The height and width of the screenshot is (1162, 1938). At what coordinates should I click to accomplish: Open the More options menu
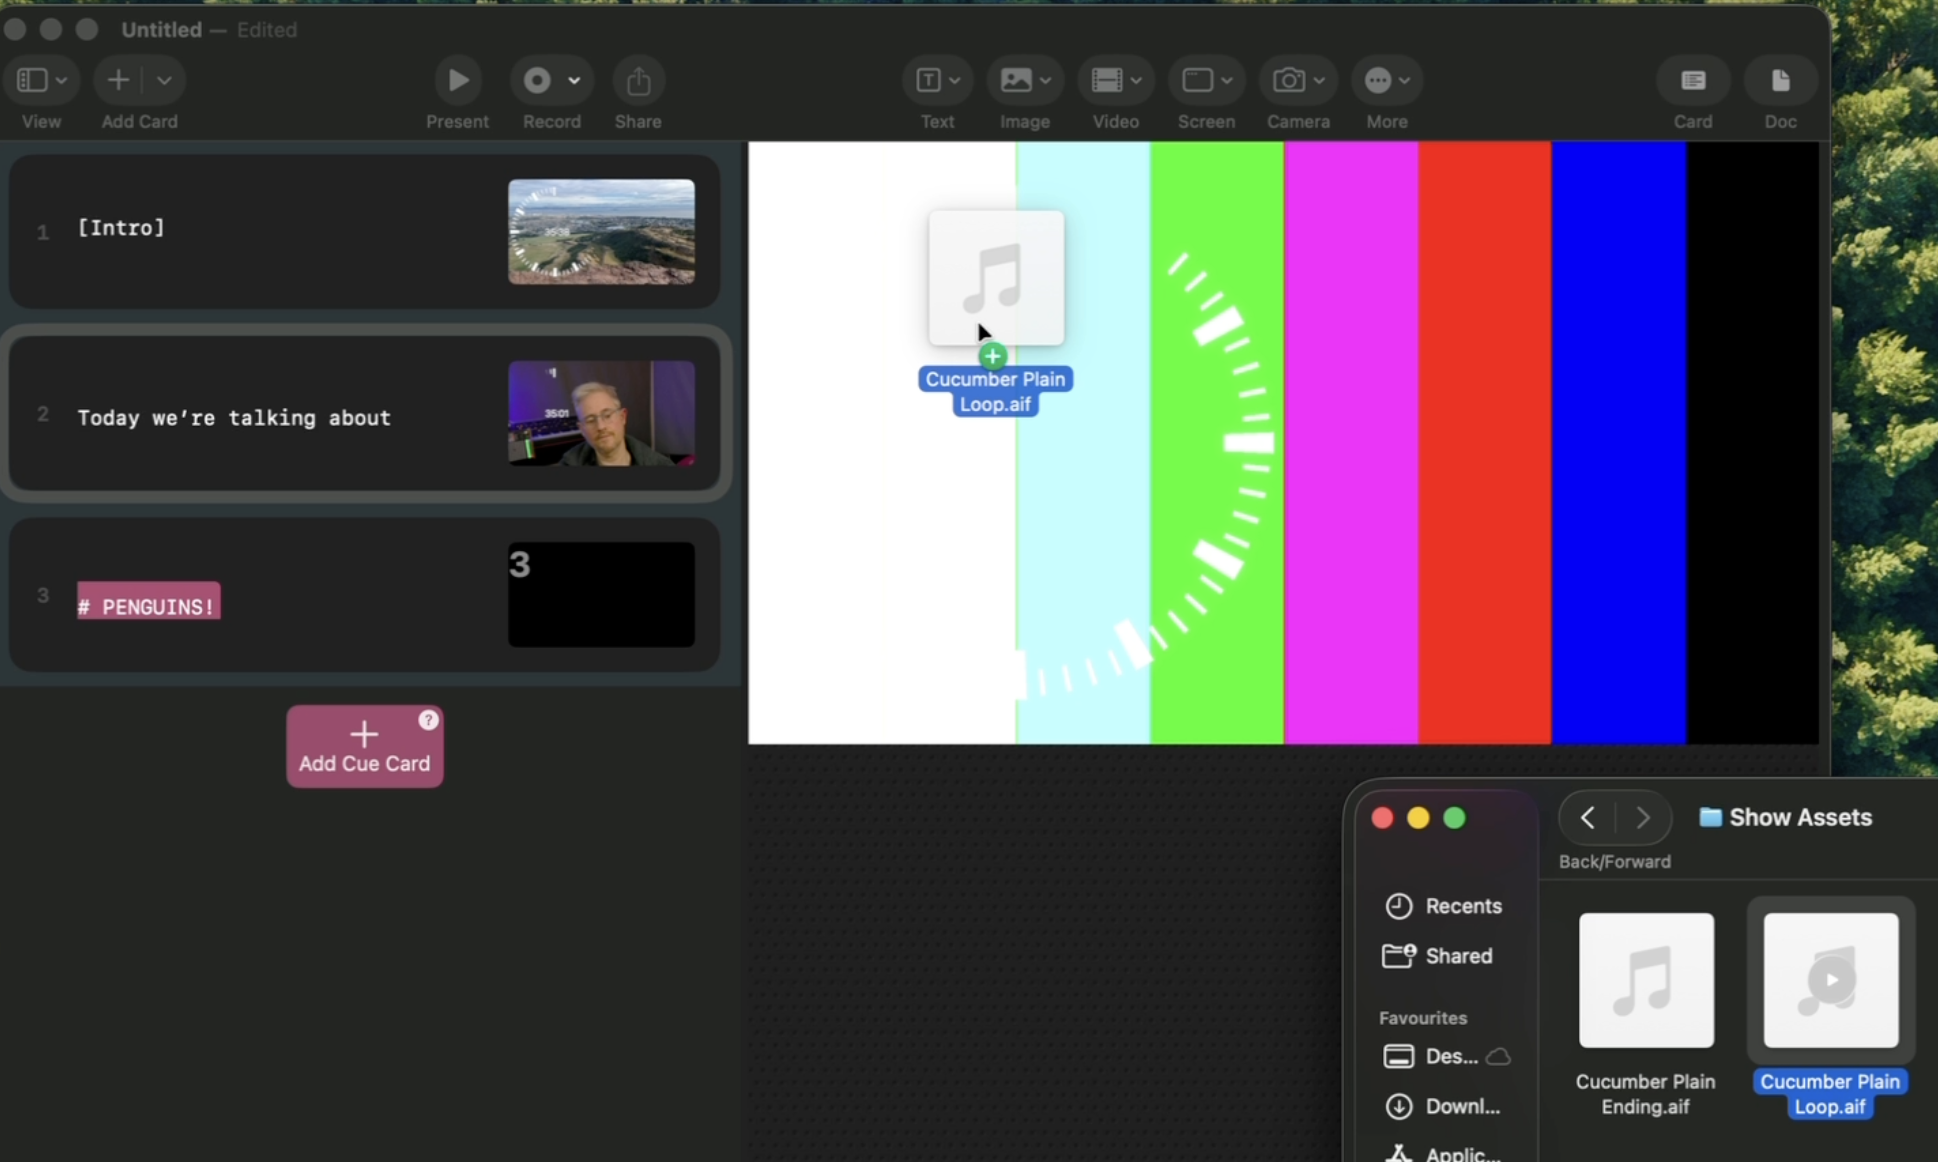1386,80
